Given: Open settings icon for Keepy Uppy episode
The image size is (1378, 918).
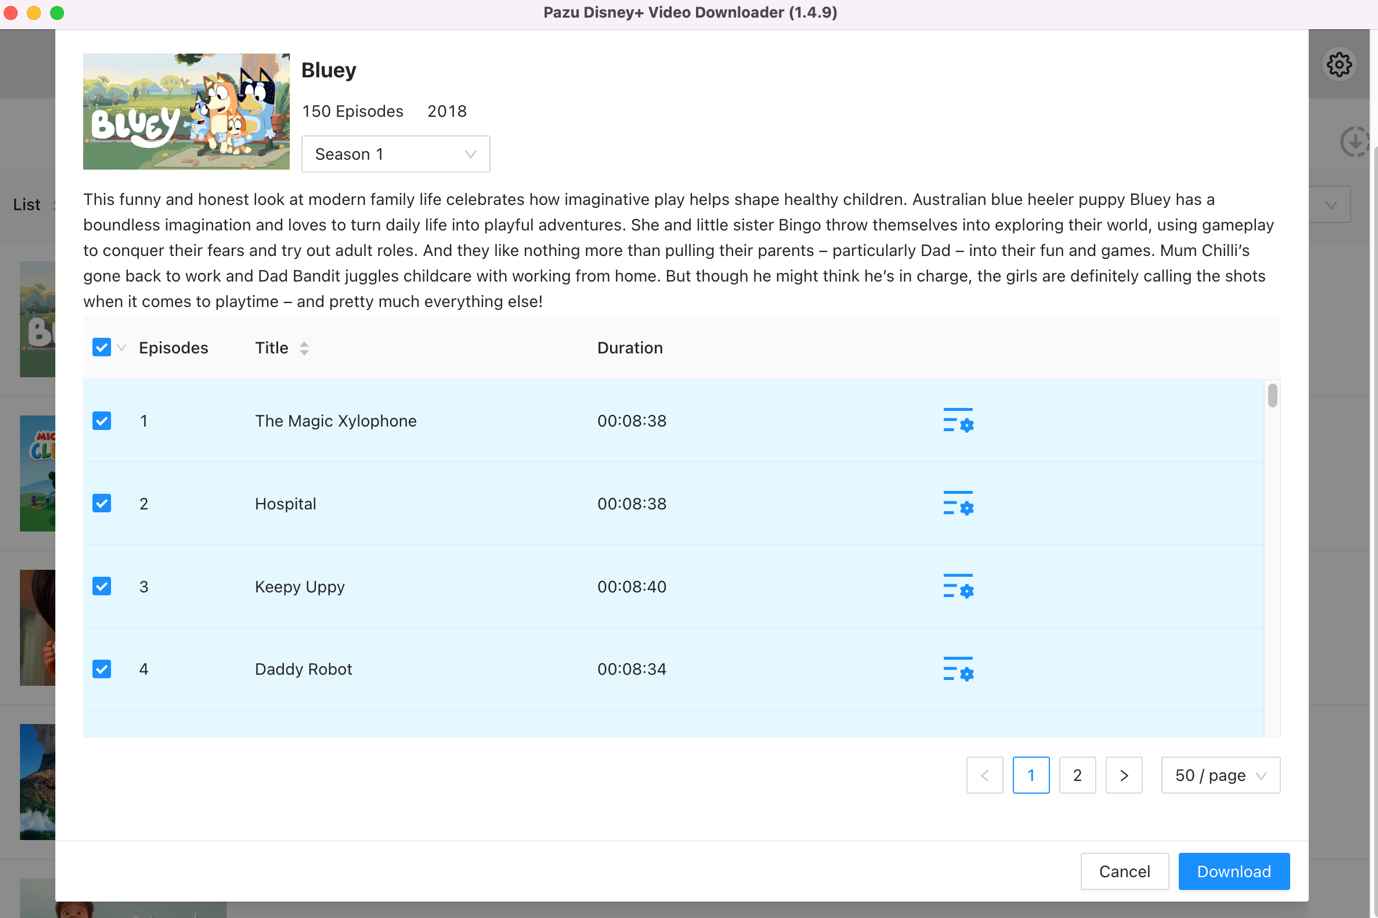Looking at the screenshot, I should [957, 587].
